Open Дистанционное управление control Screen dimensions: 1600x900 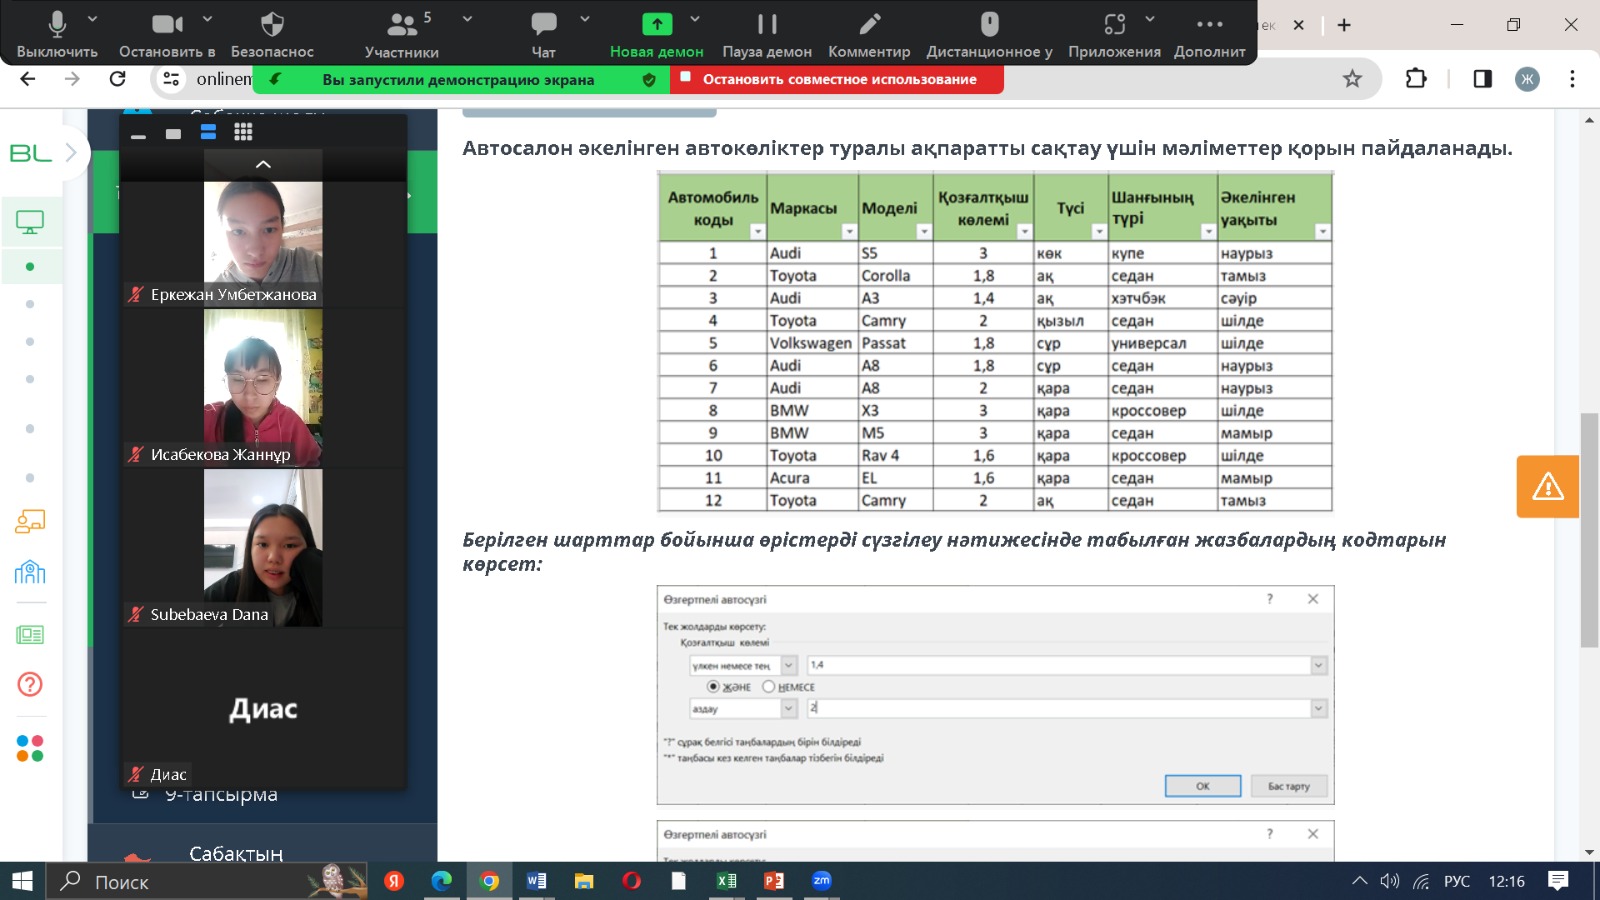coord(989,34)
